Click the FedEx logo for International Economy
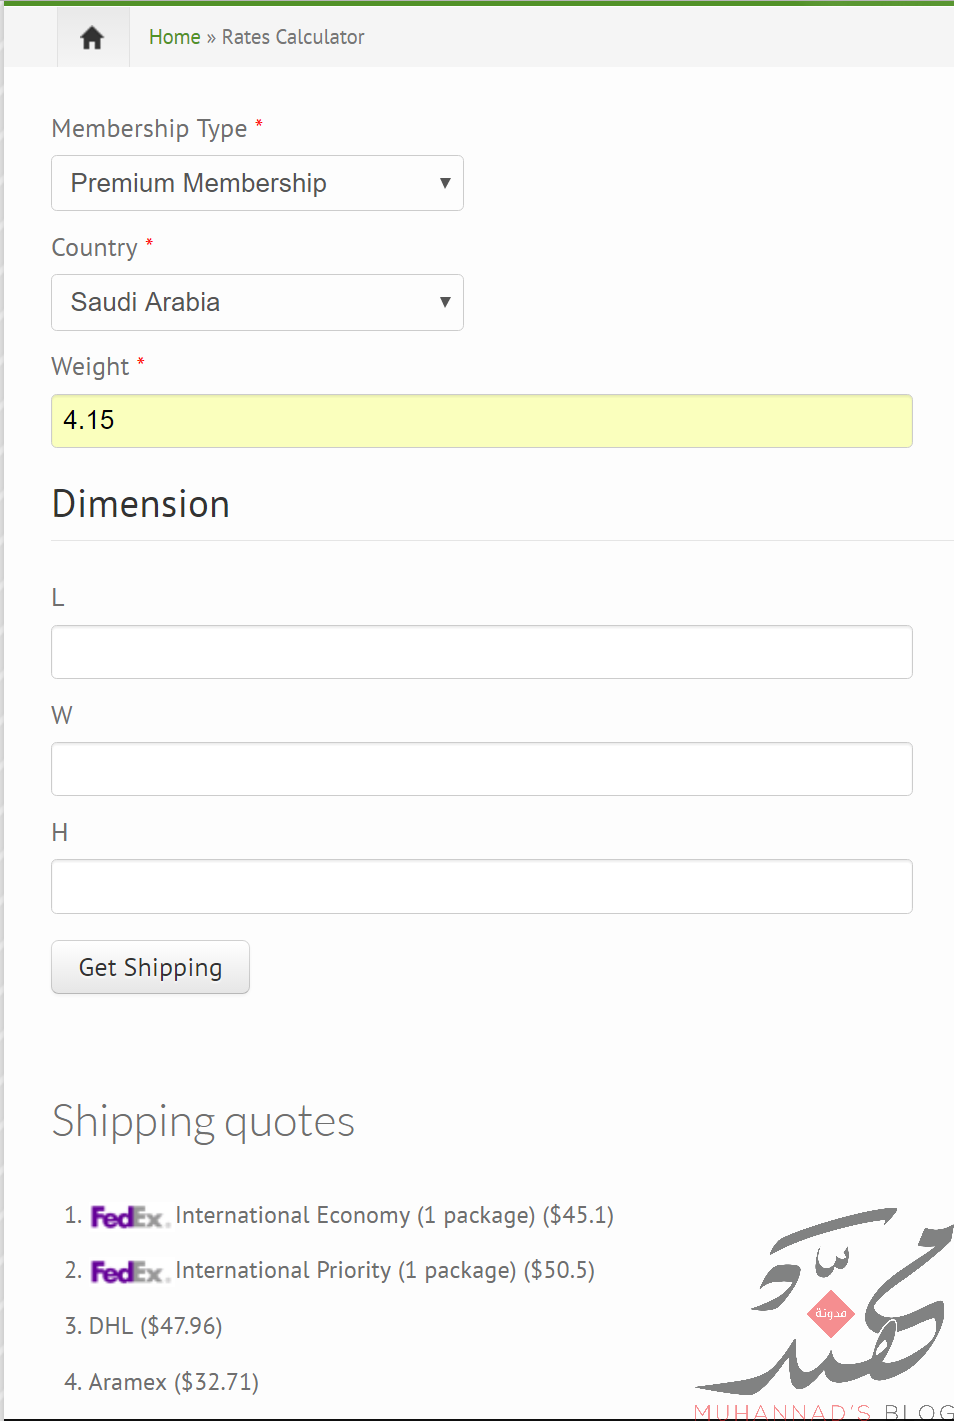The width and height of the screenshot is (954, 1421). (129, 1217)
